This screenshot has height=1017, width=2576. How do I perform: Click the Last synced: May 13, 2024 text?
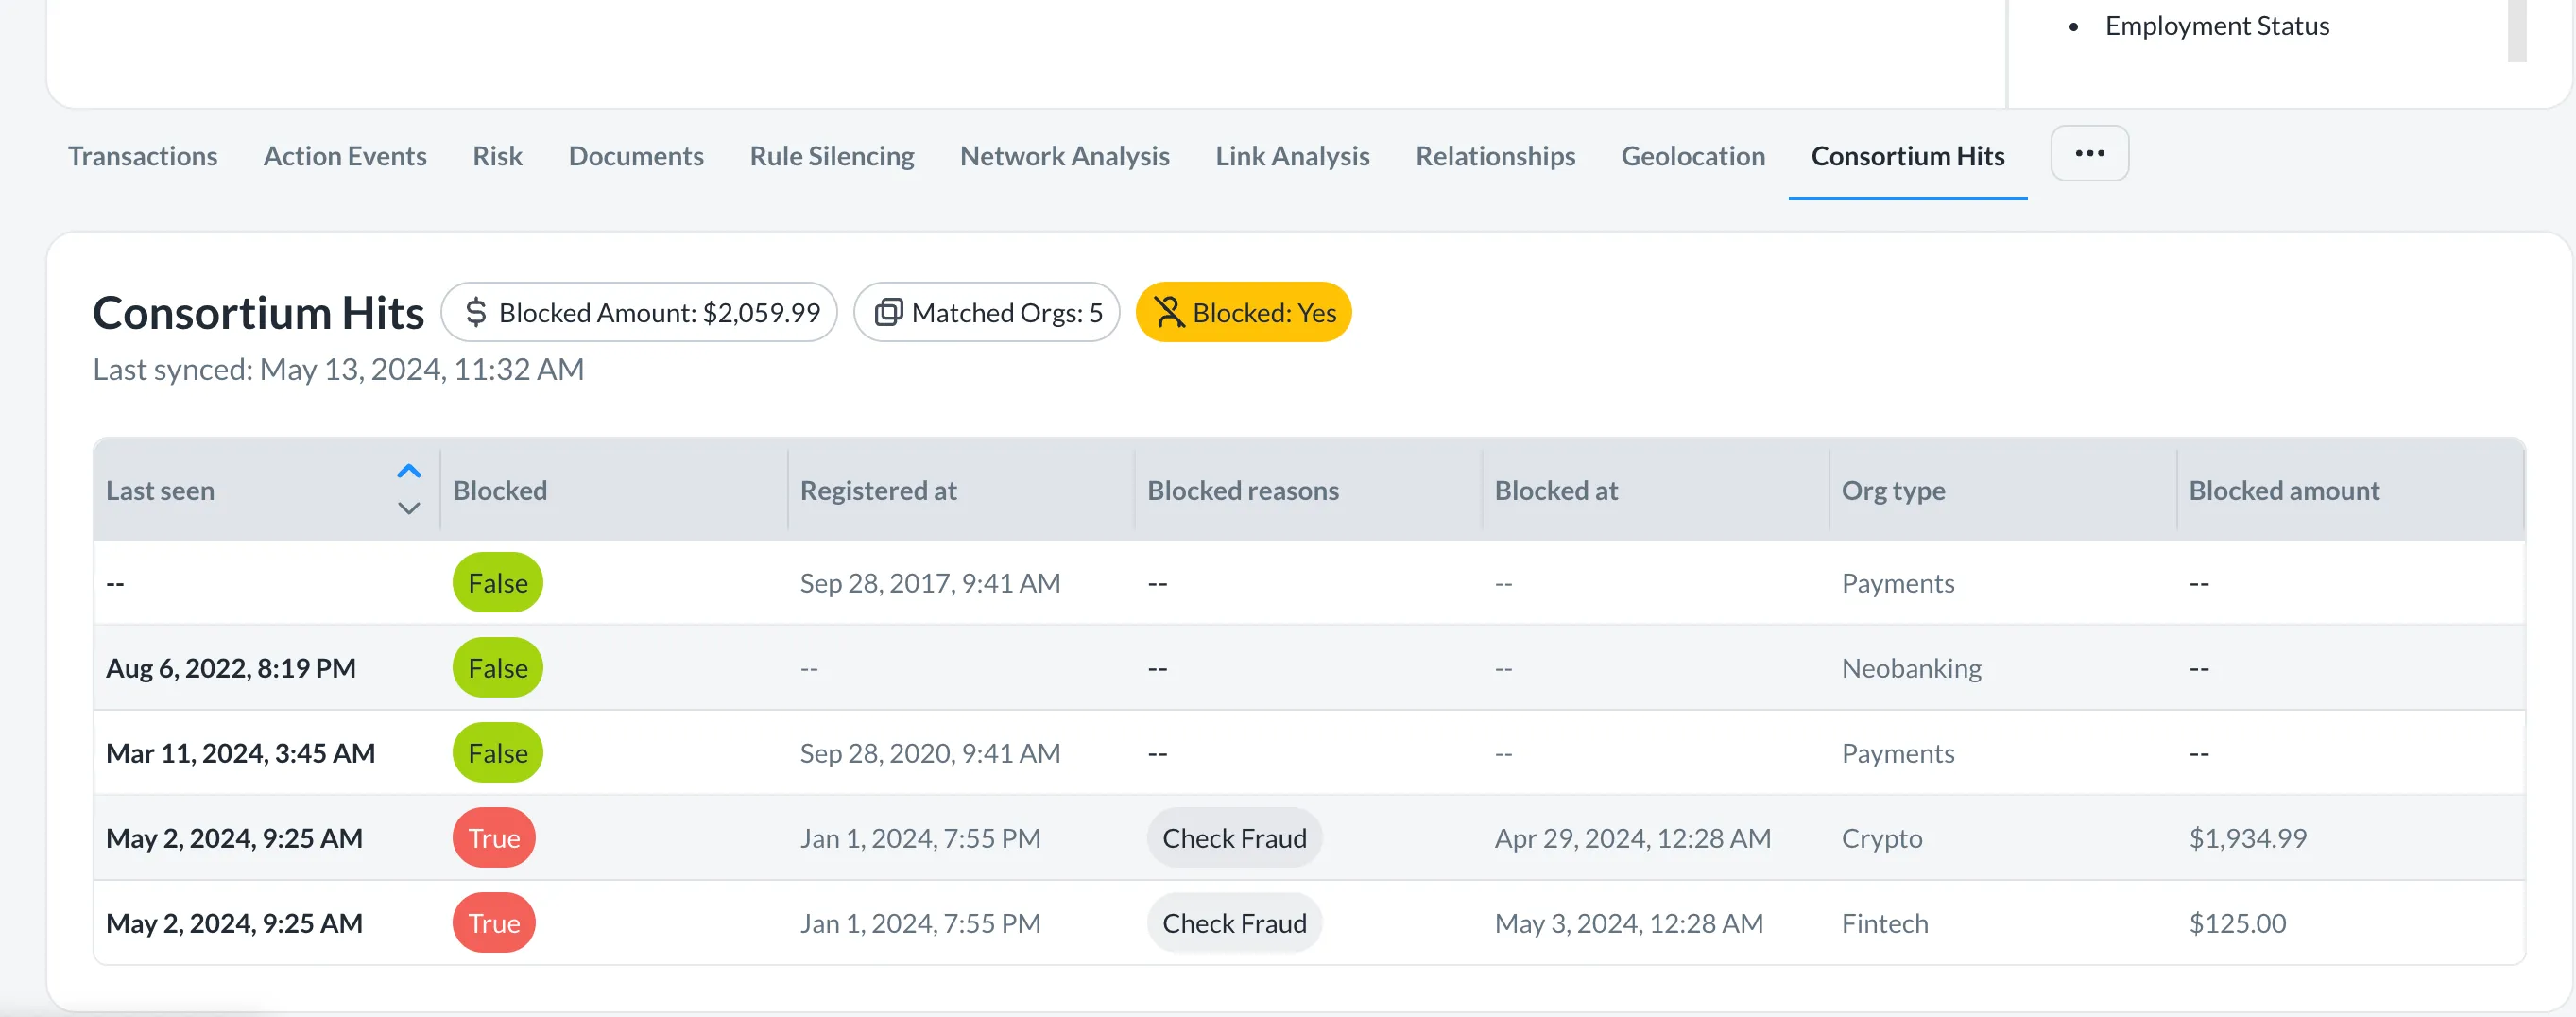(x=338, y=369)
